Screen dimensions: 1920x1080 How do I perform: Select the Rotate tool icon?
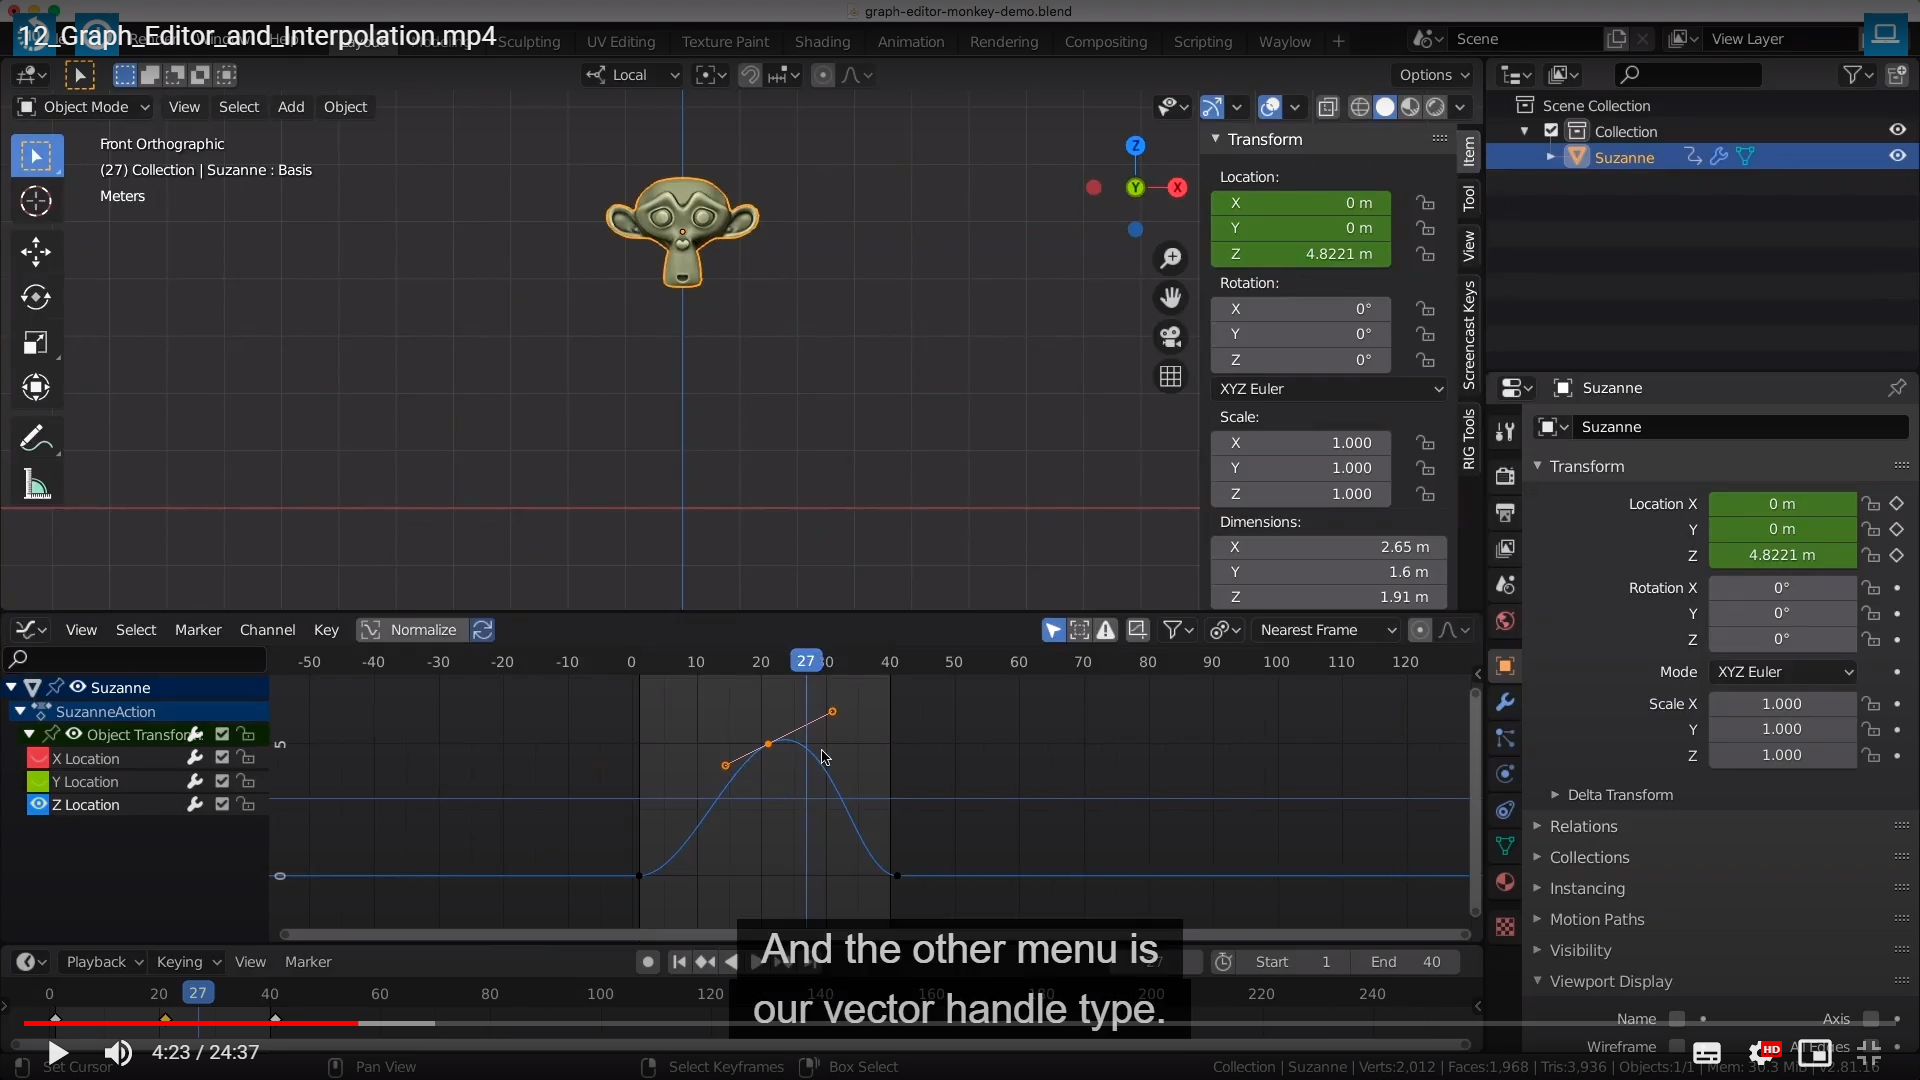point(36,297)
